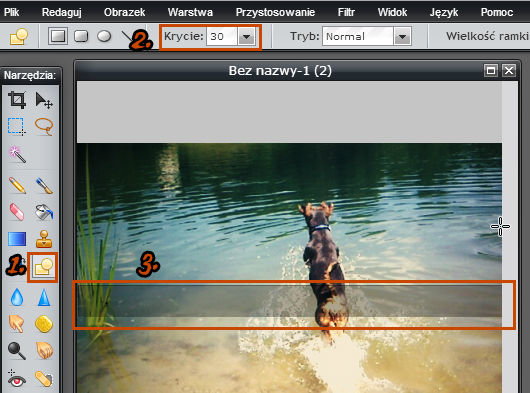Screen dimensions: 530x393
Task: Select the Crop tool
Action: tap(17, 100)
